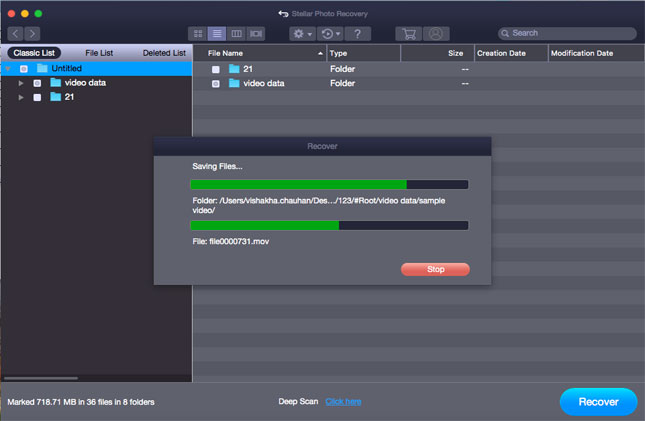Viewport: 645px width, 421px height.
Task: Click the horizontal scrollbar under the tree
Action: pos(41,378)
